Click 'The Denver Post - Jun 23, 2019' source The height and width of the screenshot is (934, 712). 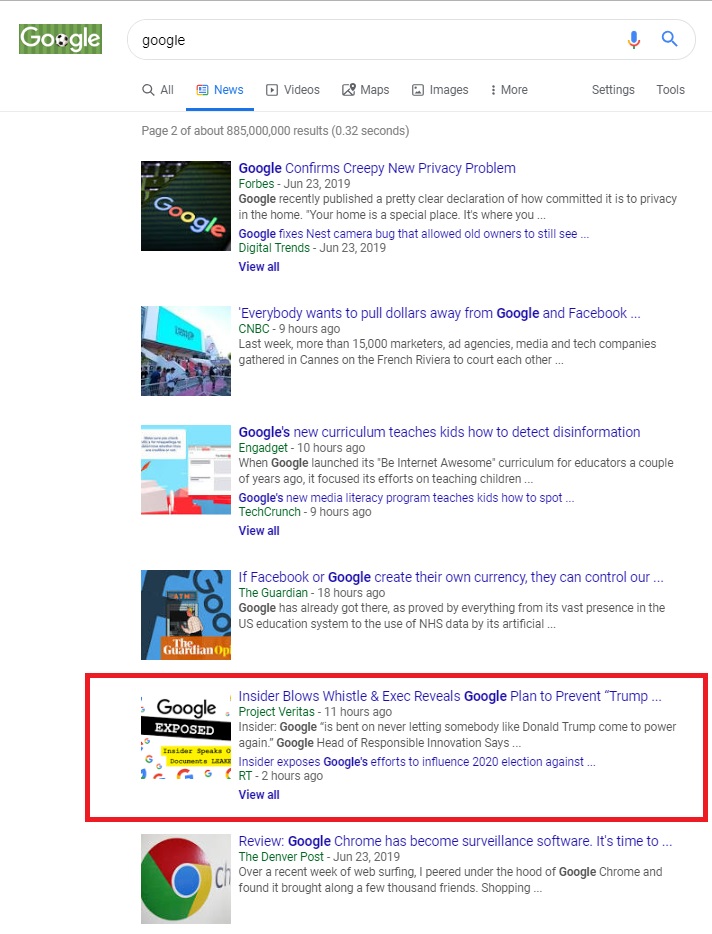[319, 857]
